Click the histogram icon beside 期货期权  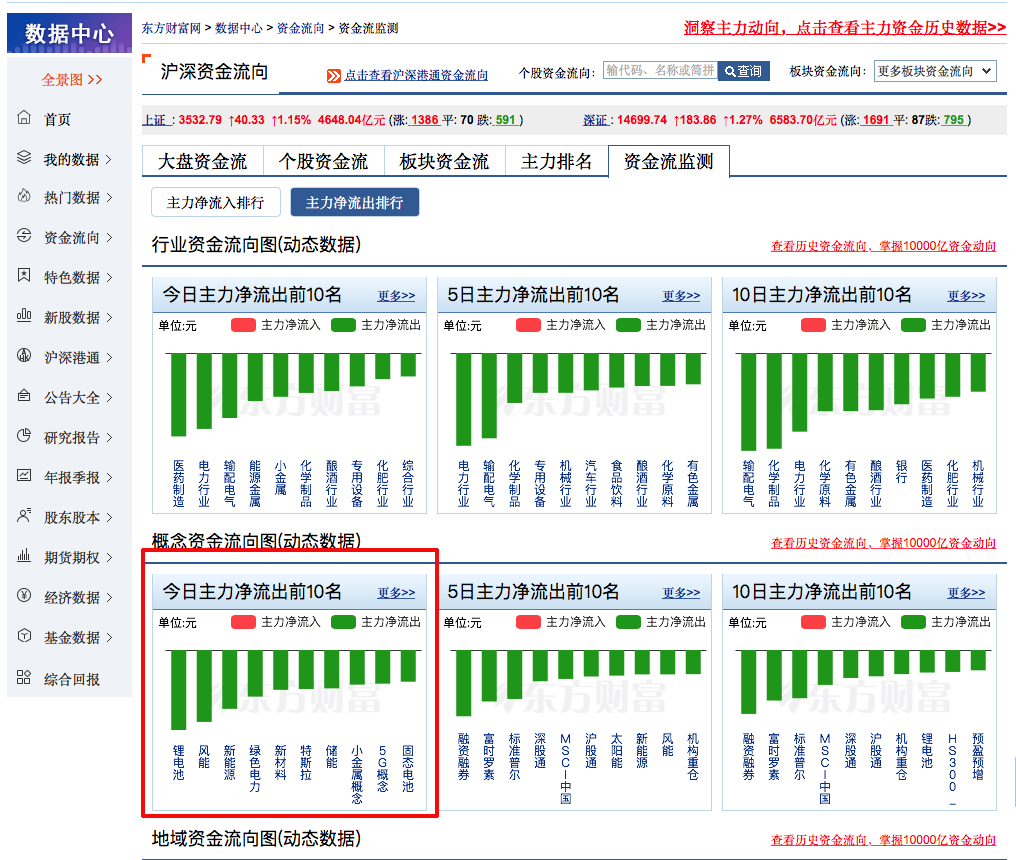[x=24, y=555]
